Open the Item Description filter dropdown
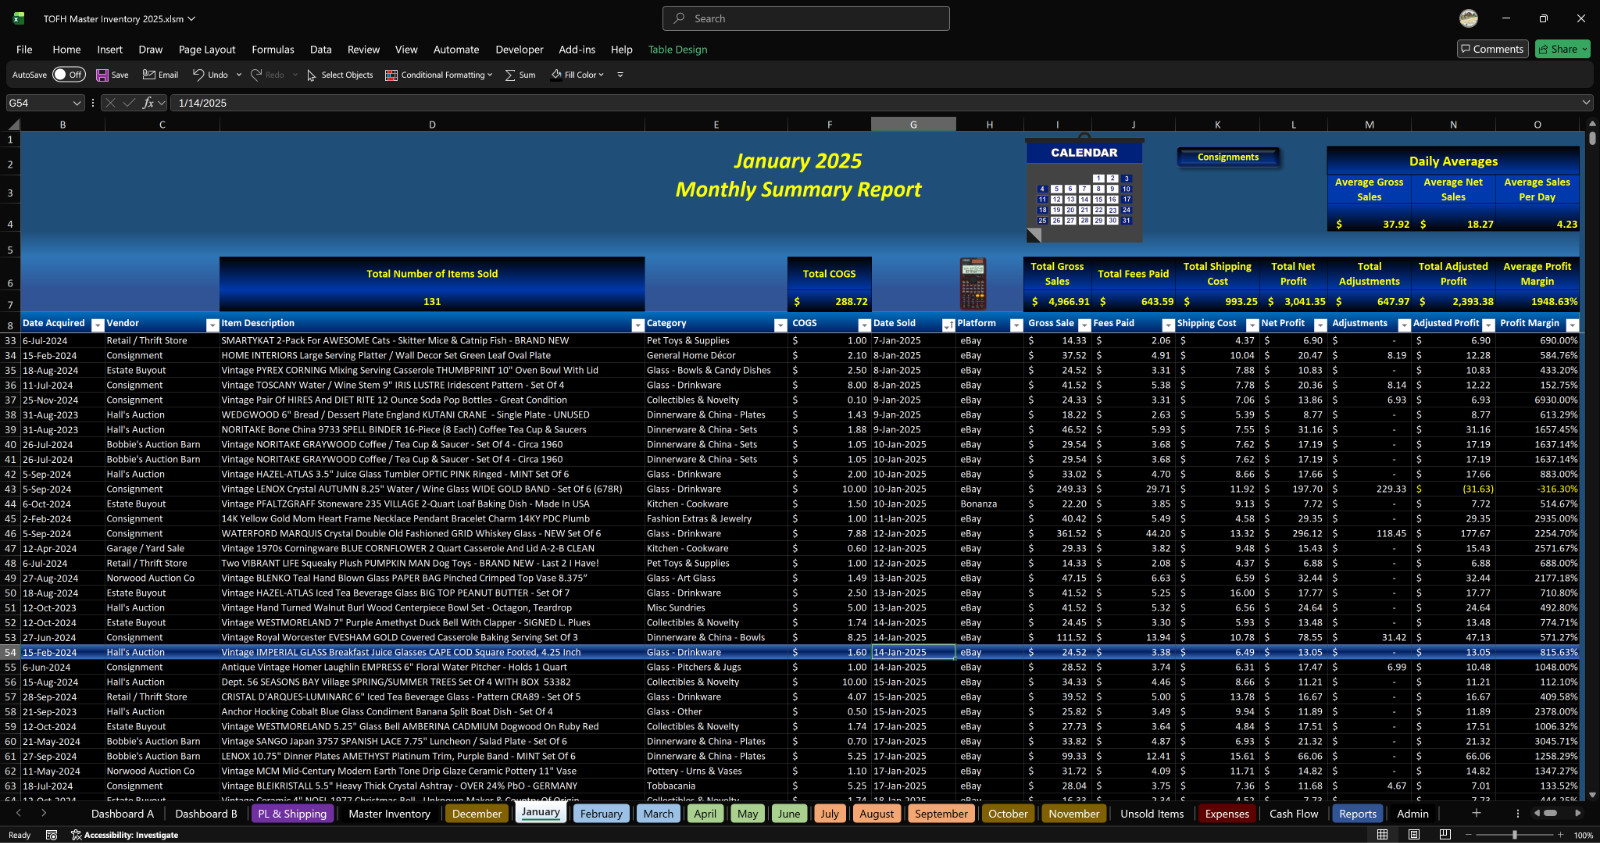Image resolution: width=1600 pixels, height=843 pixels. click(x=638, y=325)
